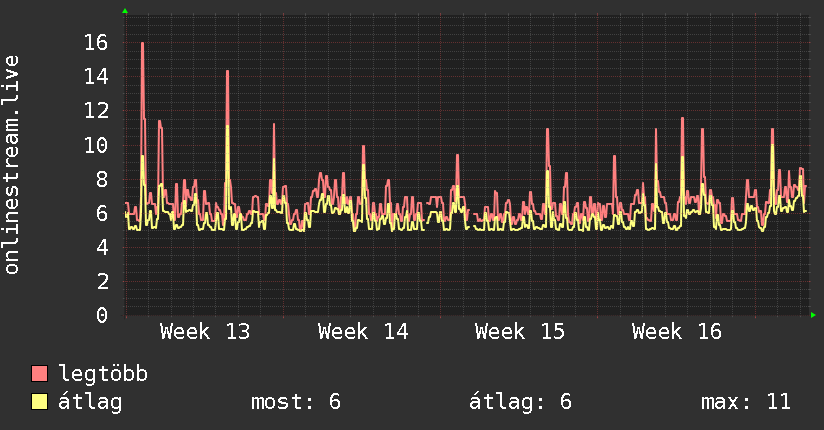Select the 'legtöbb' legend label

[x=103, y=374]
